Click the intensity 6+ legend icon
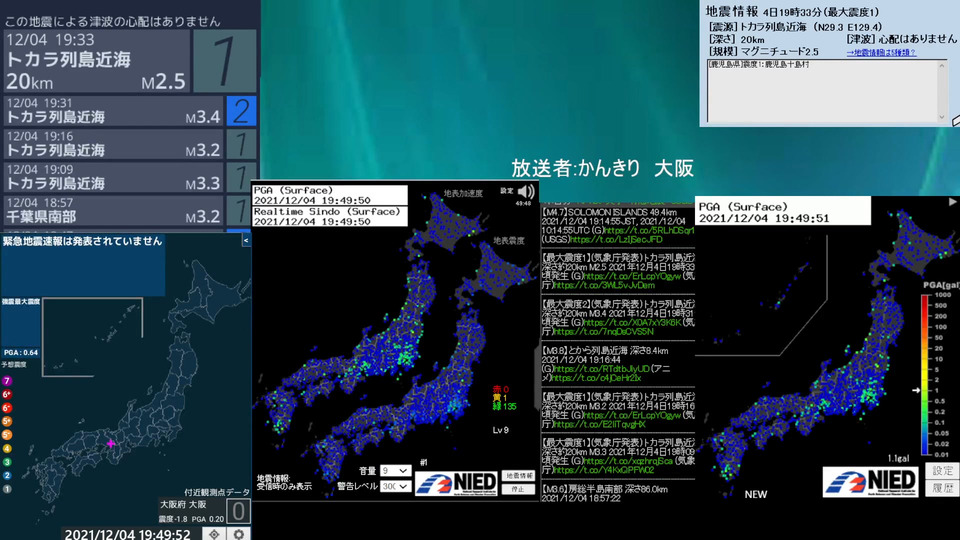The image size is (960, 540). (x=7, y=394)
